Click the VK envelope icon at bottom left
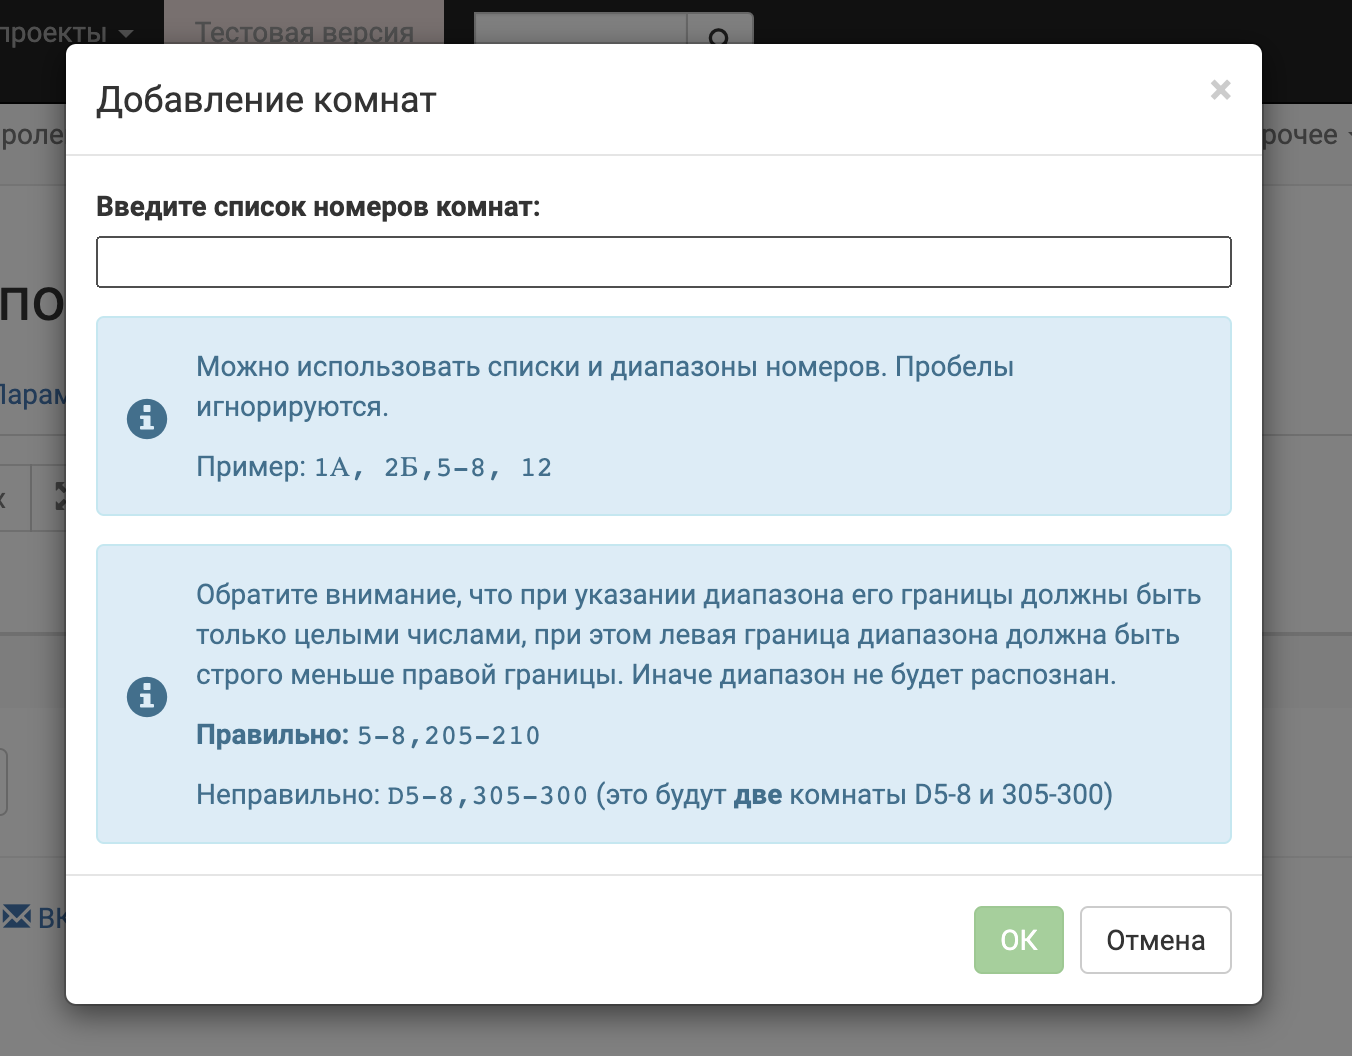1352x1056 pixels. tap(17, 915)
